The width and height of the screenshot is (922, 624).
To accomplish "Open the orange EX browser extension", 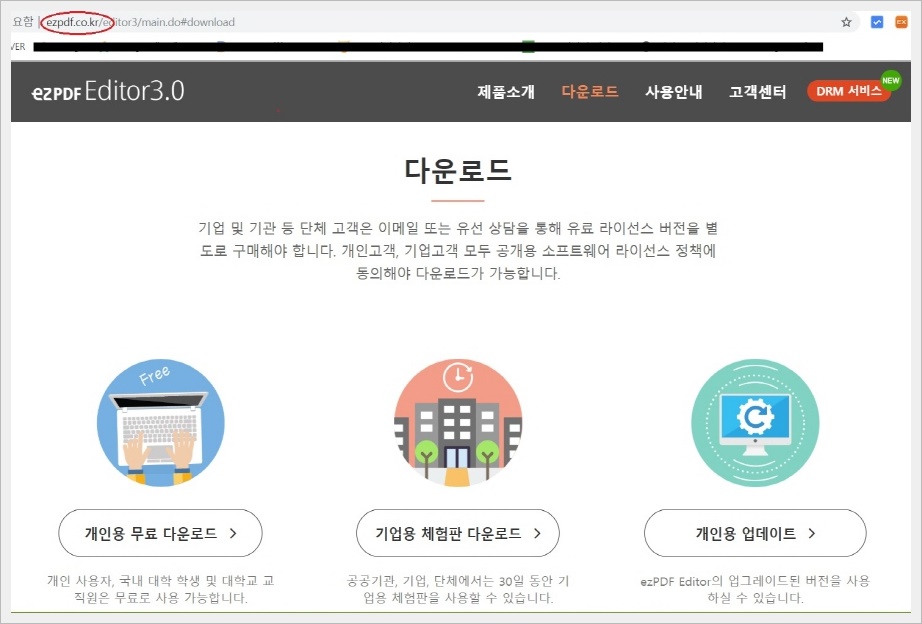I will click(901, 22).
